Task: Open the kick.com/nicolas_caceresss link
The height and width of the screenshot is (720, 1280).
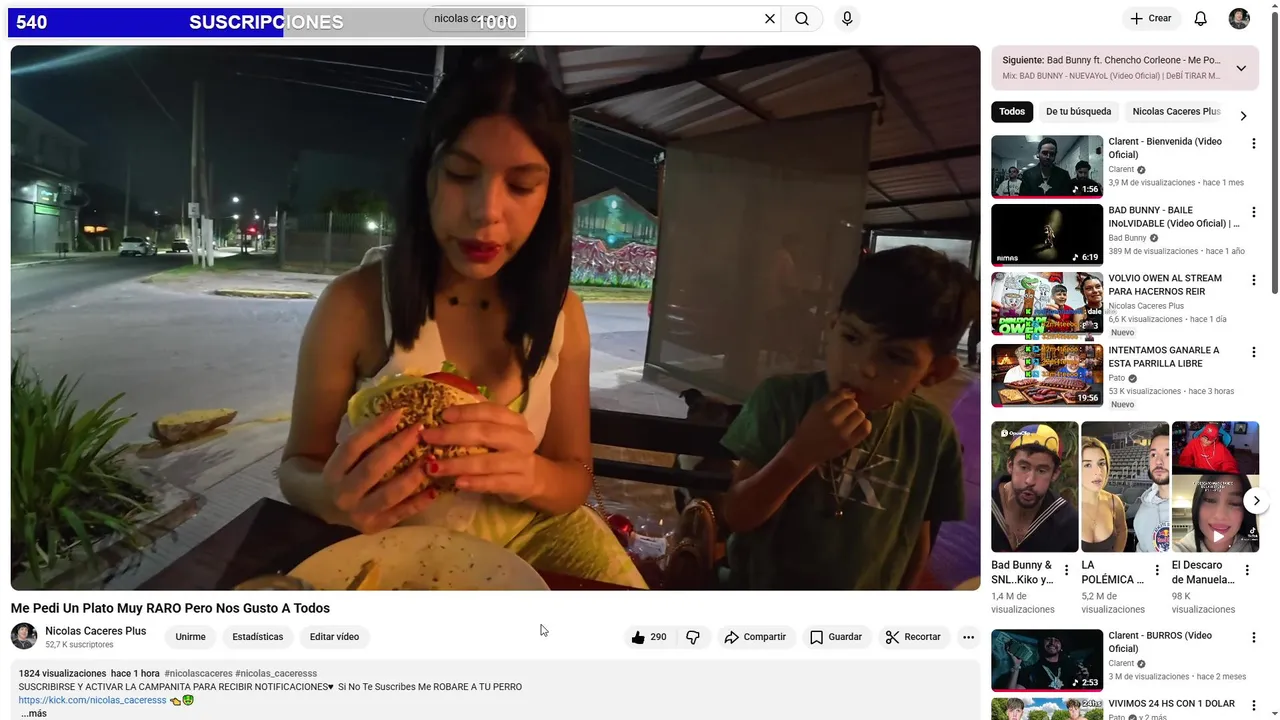Action: pyautogui.click(x=92, y=700)
